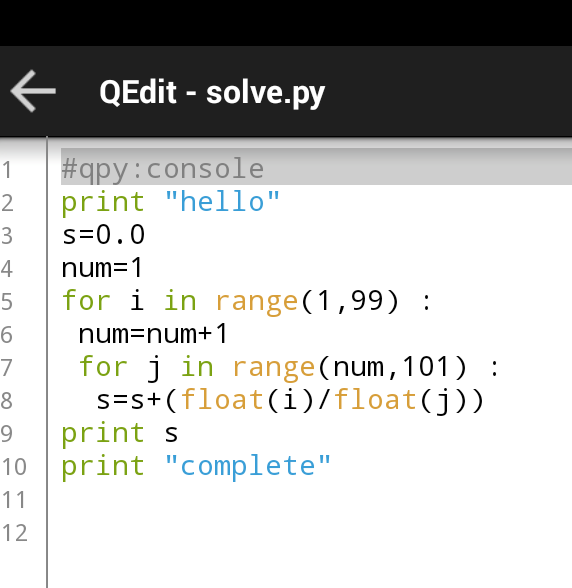Select the #qpy:console comment line
The width and height of the screenshot is (572, 588).
[162, 169]
